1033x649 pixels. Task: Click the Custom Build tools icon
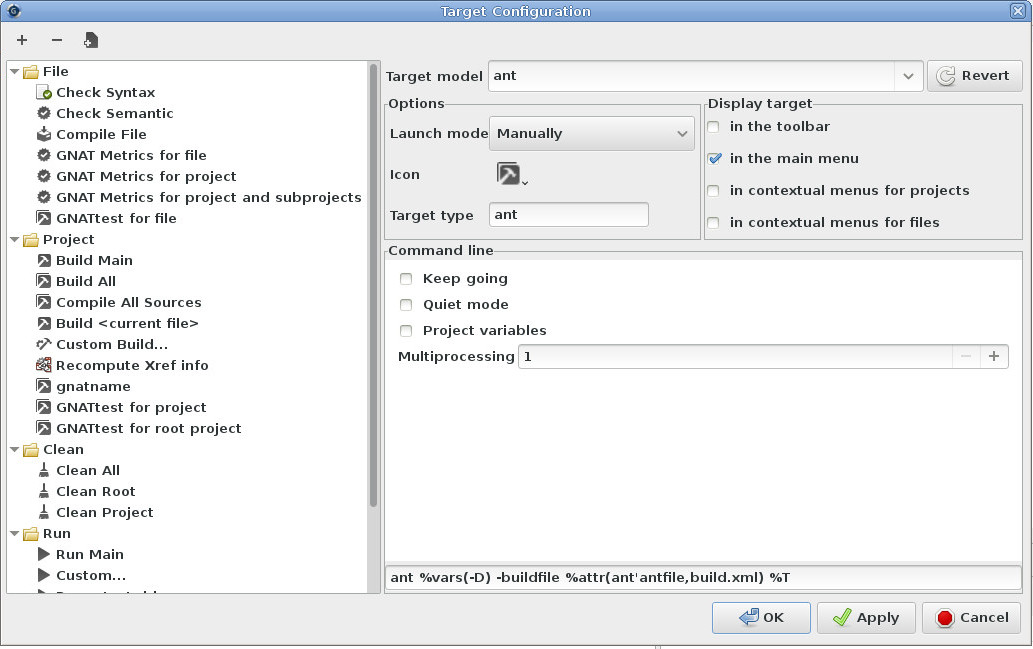tap(43, 344)
